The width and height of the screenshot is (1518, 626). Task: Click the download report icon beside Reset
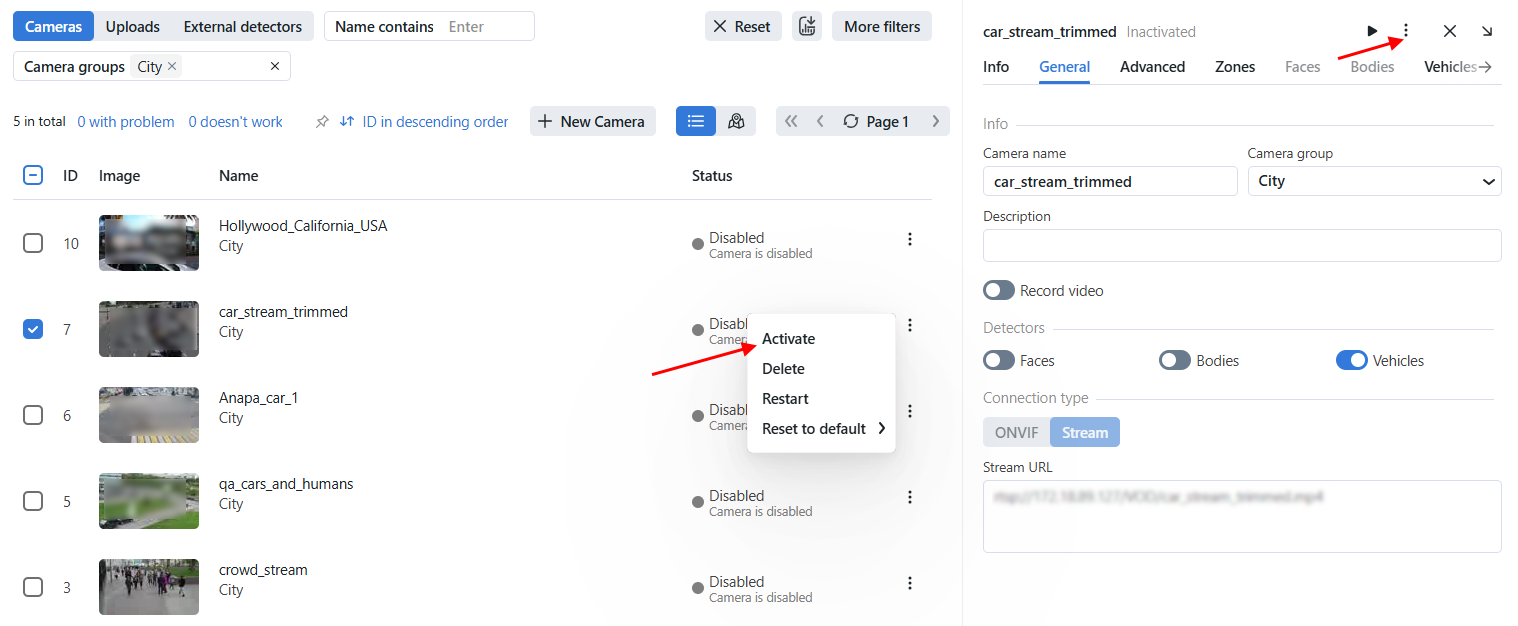point(807,27)
